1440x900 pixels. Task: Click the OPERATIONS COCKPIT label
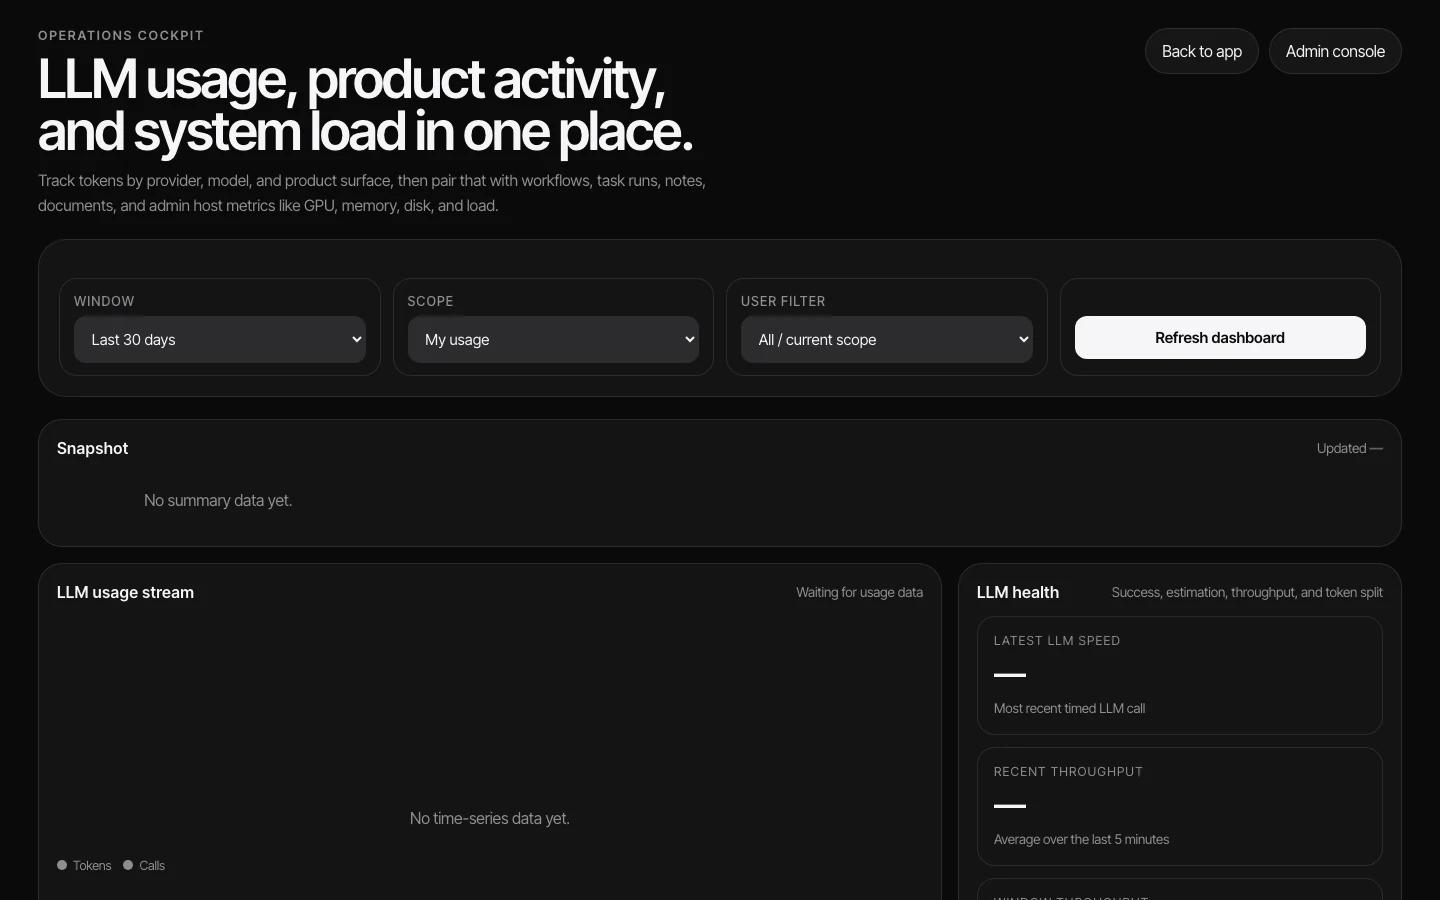click(121, 35)
